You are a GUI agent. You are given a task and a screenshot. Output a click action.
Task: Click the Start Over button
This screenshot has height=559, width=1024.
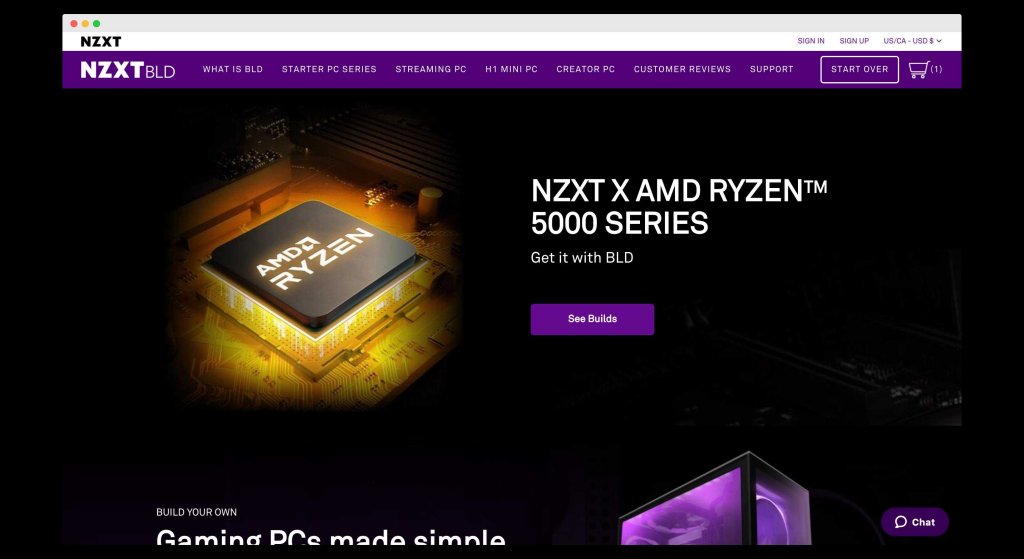pyautogui.click(x=859, y=69)
